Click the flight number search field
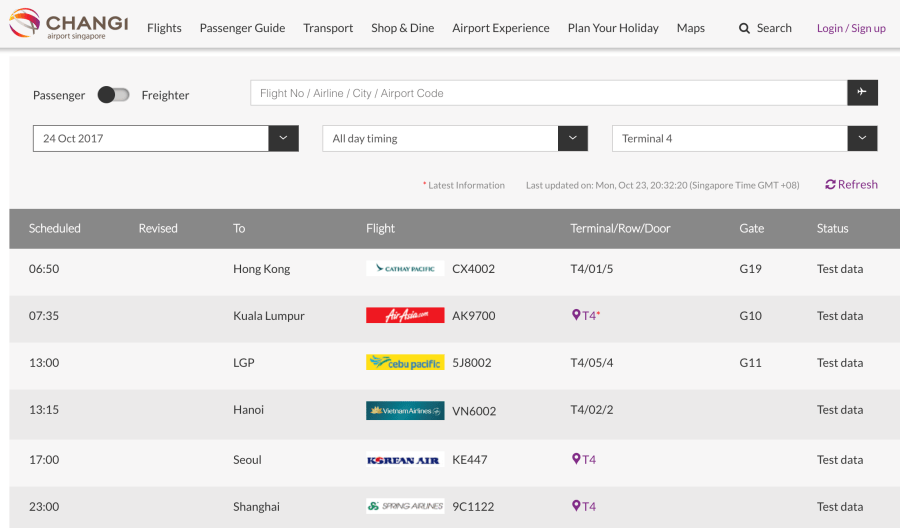Screen dimensions: 900x528 click(x=548, y=93)
